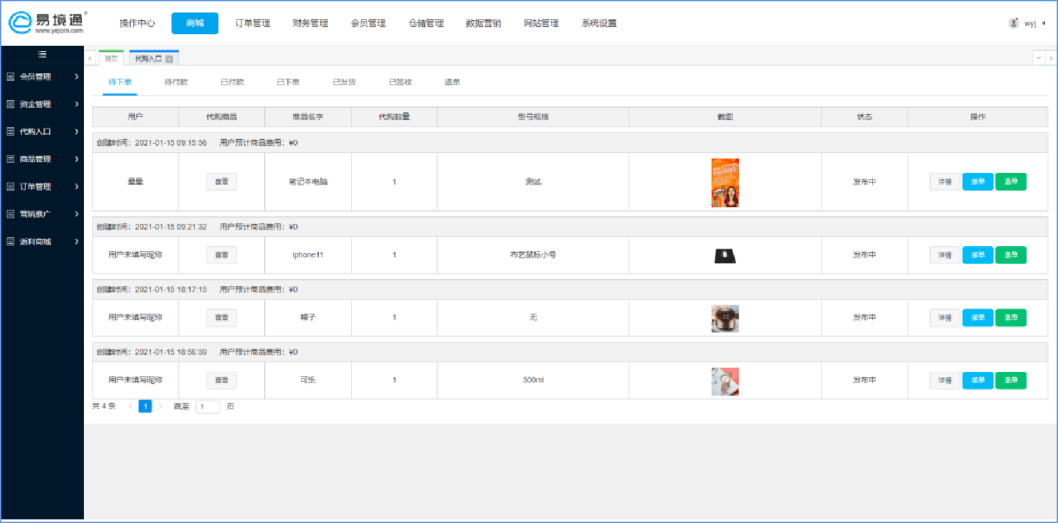Click the 商品管理 sidebar icon
Viewport: 1058px width, 523px height.
point(11,159)
